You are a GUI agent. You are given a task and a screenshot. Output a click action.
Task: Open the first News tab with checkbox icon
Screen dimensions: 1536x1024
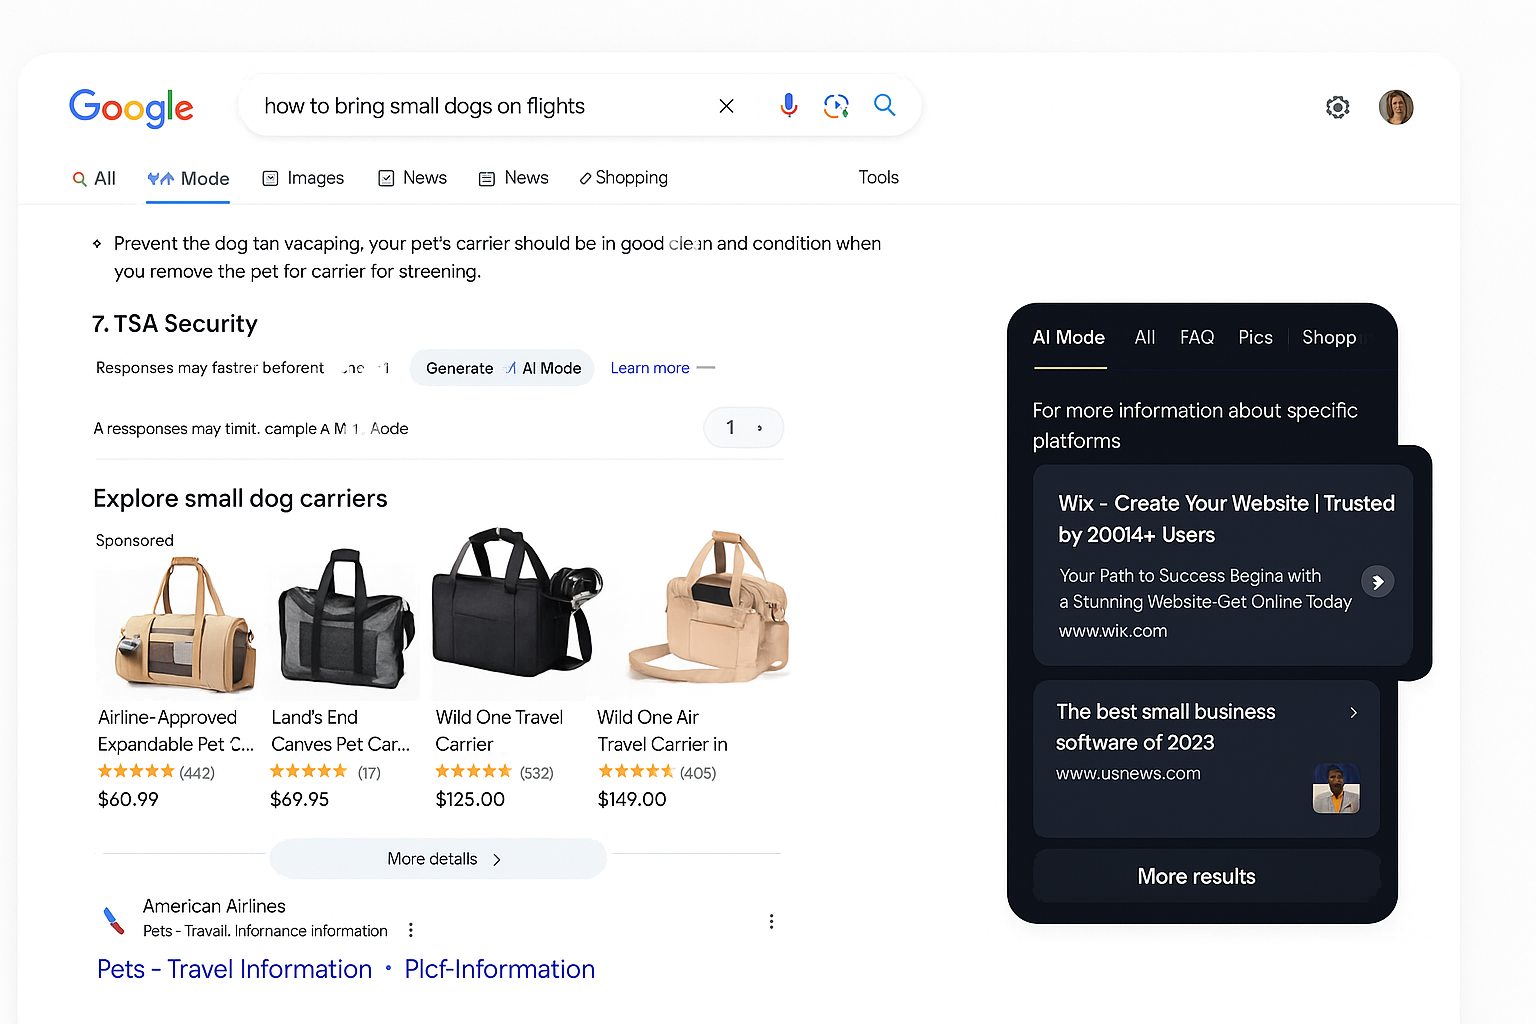pos(412,178)
